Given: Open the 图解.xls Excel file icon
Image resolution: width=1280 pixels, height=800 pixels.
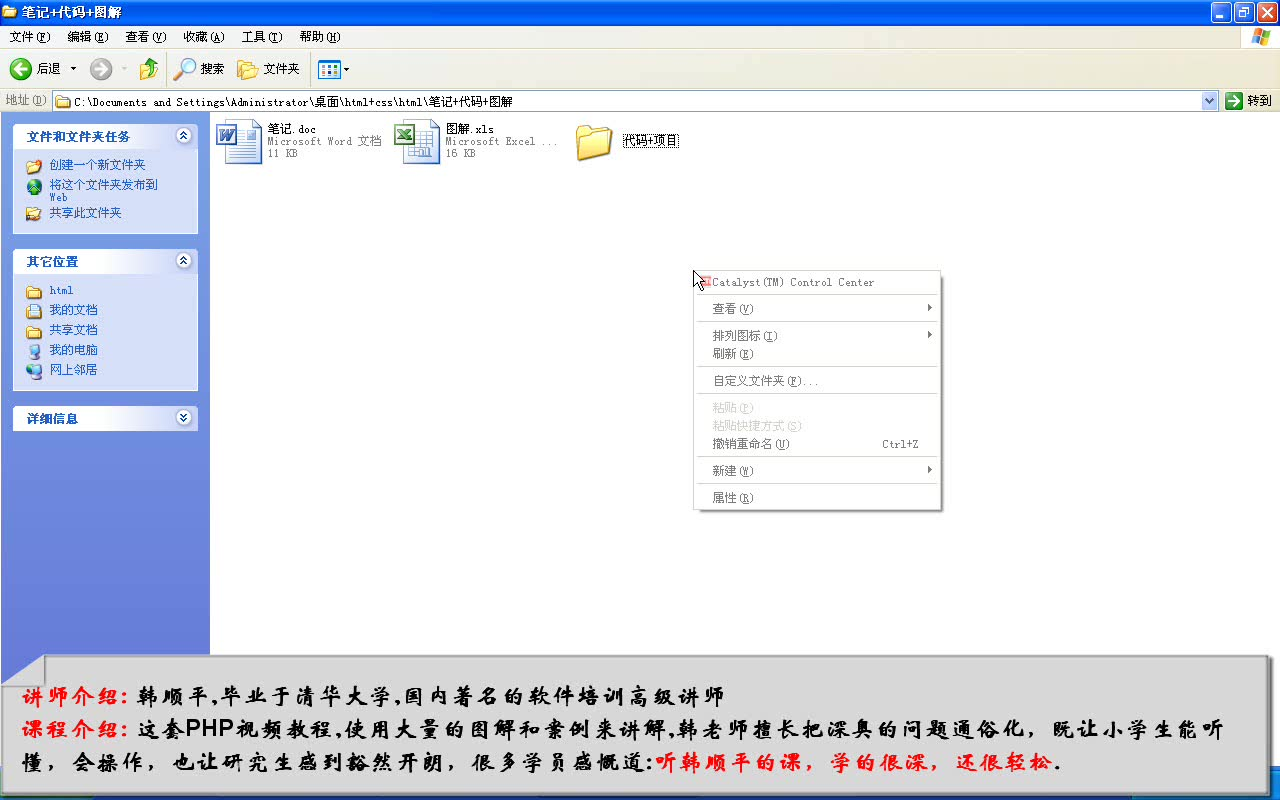Looking at the screenshot, I should (x=416, y=140).
